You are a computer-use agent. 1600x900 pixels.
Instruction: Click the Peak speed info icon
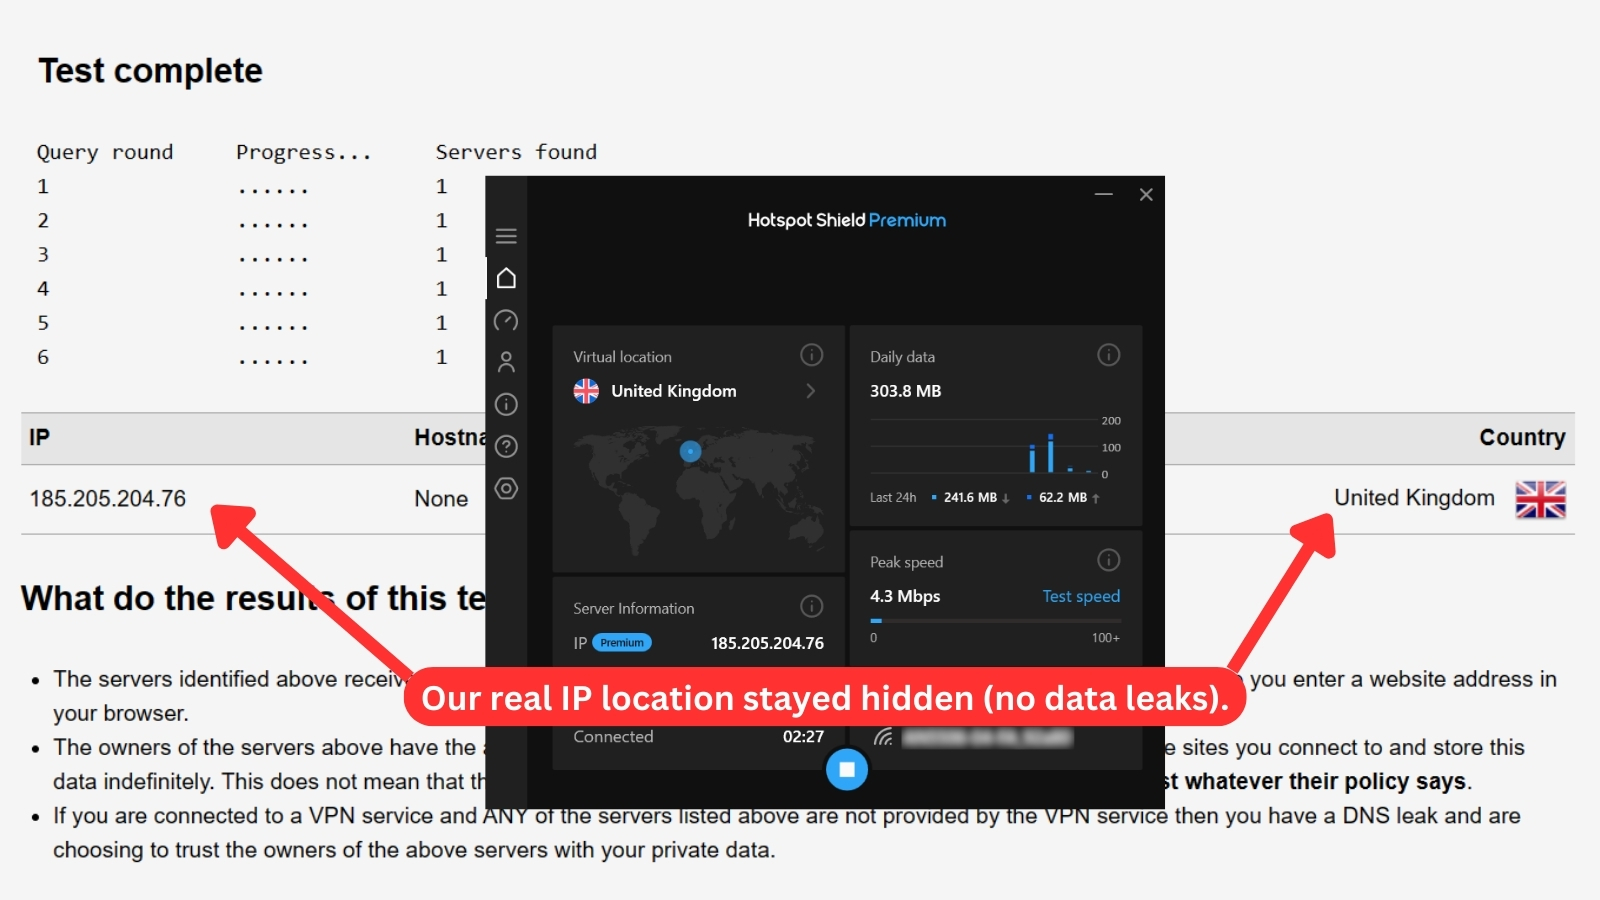pyautogui.click(x=1109, y=560)
